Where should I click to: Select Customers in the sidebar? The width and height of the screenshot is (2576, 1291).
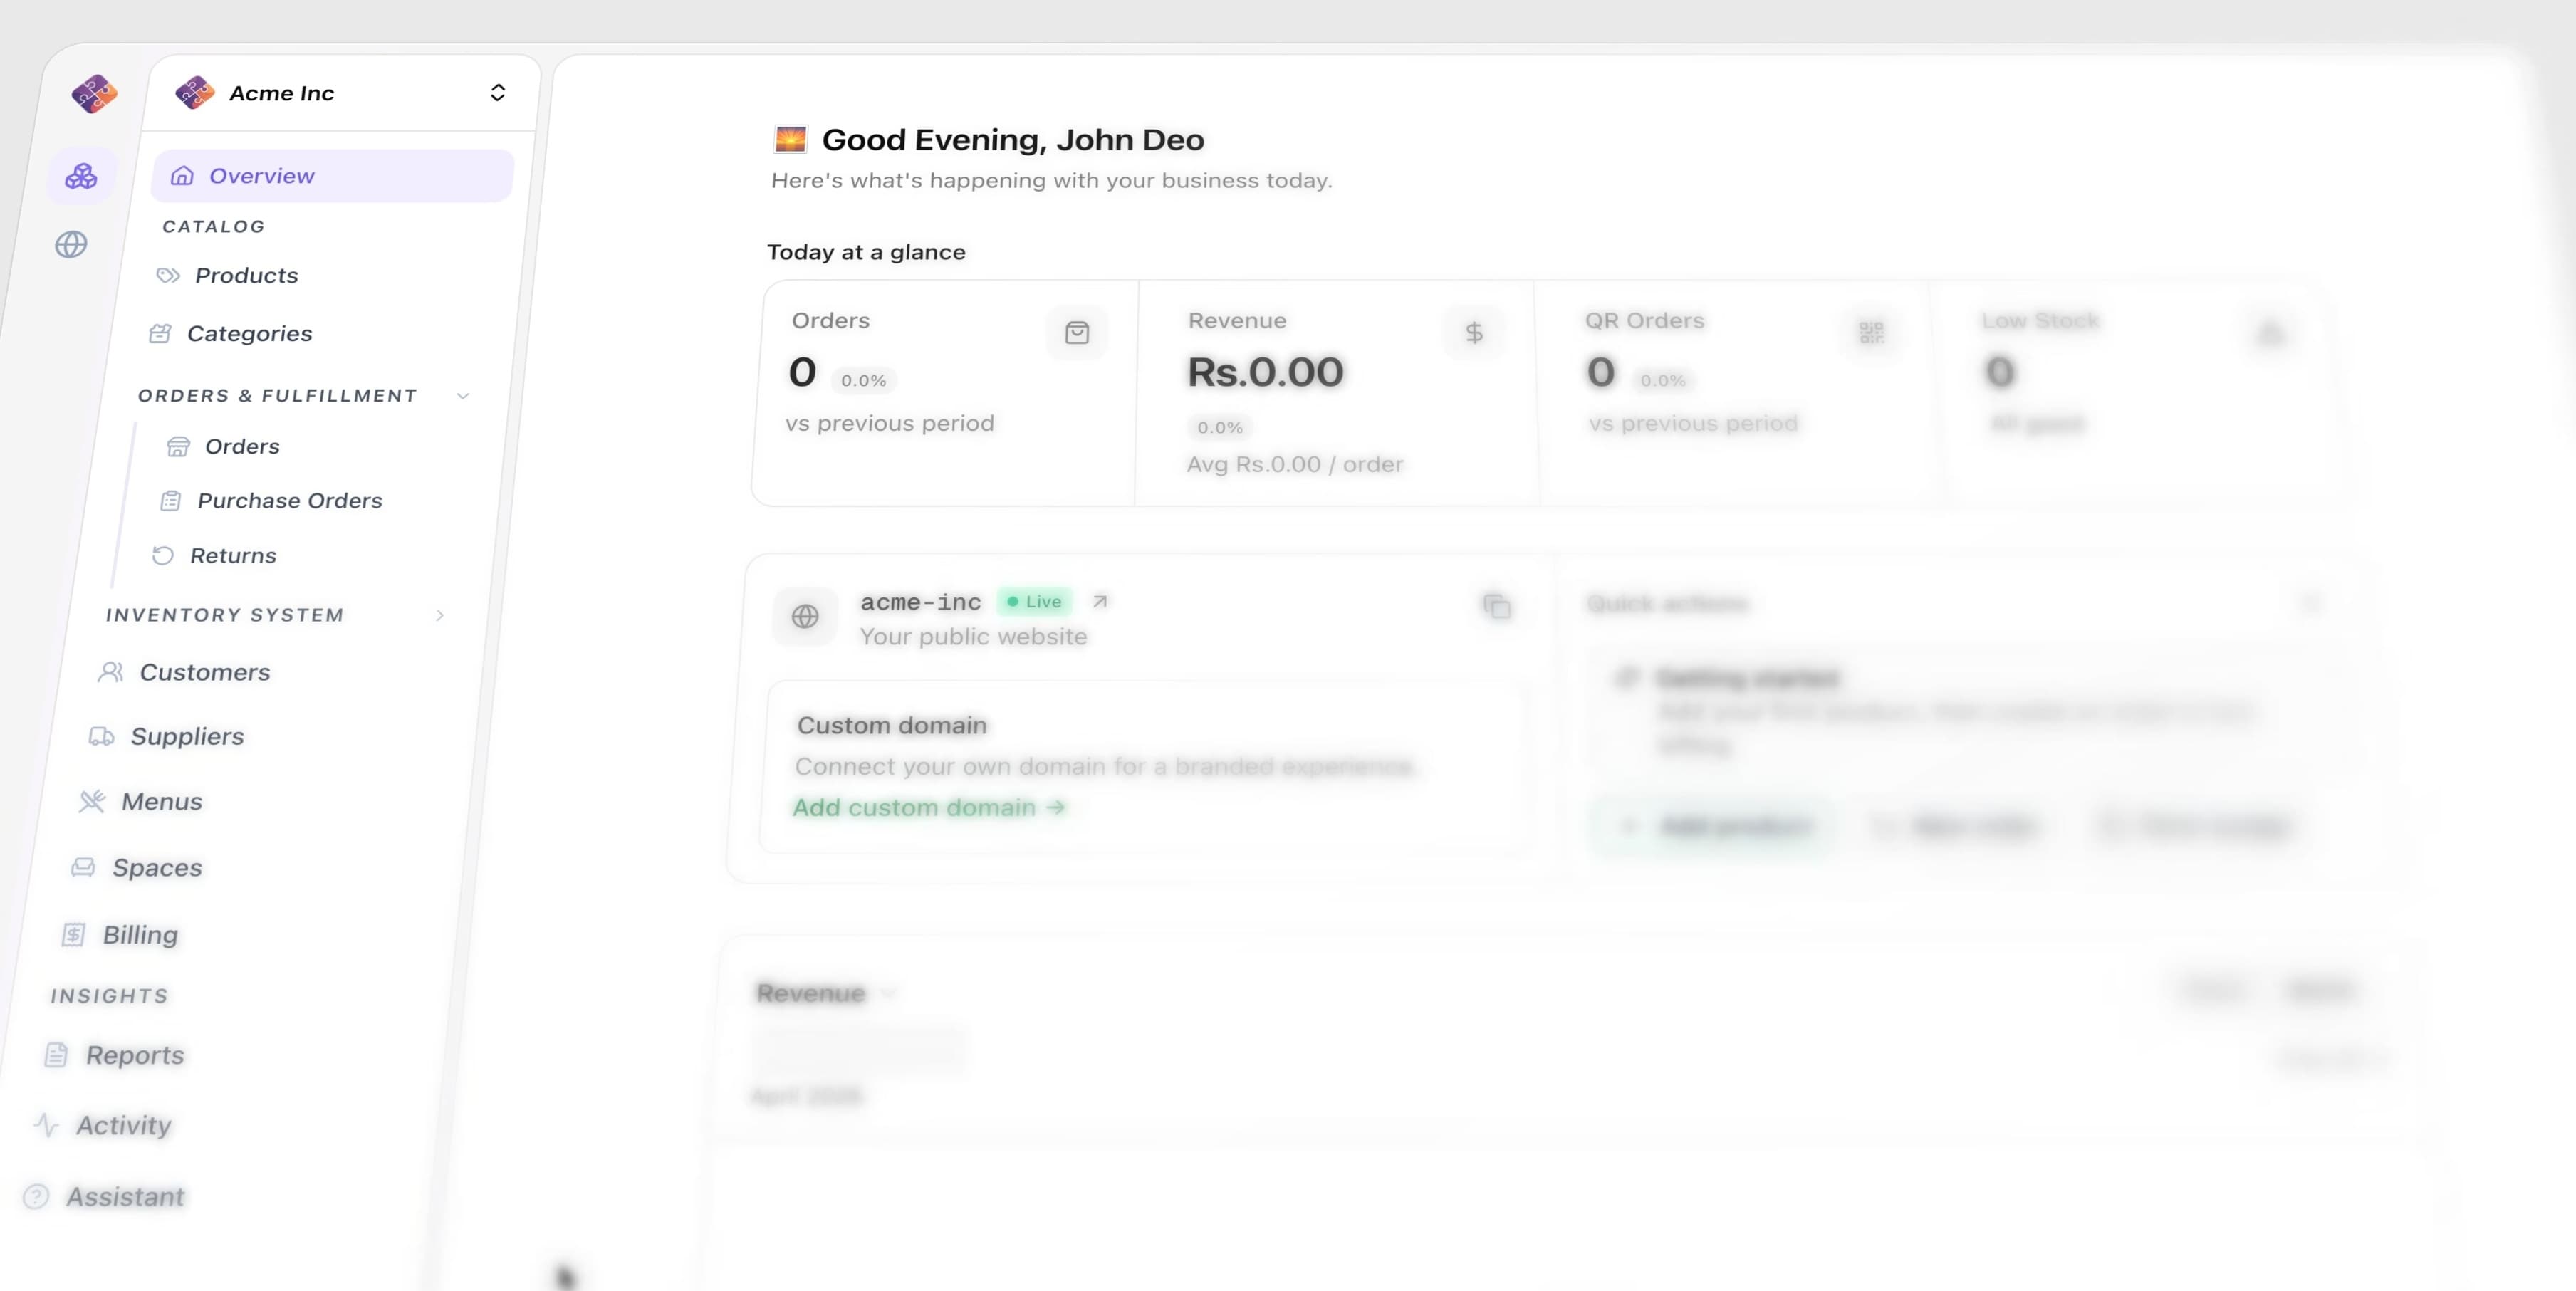(204, 671)
